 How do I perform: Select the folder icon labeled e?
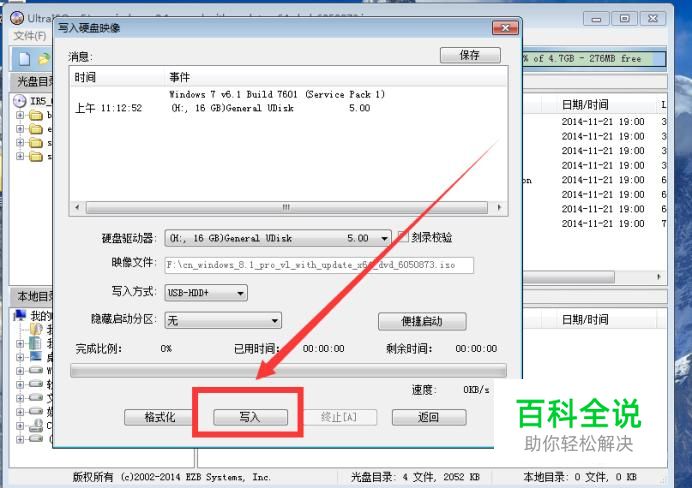point(36,129)
